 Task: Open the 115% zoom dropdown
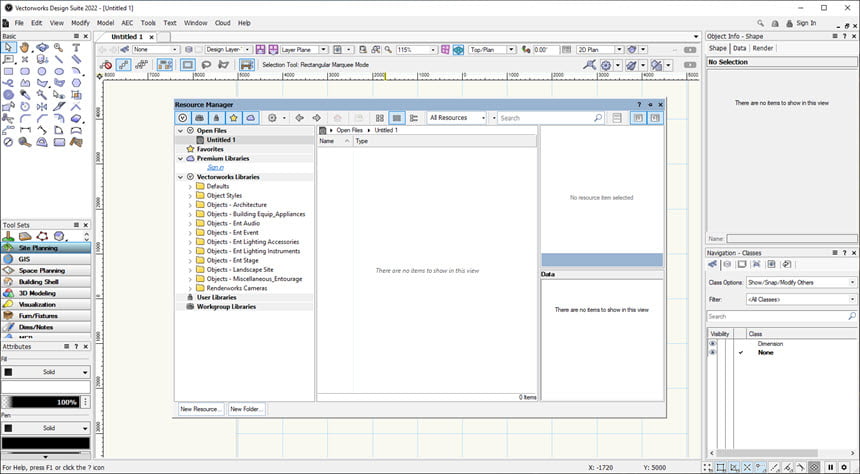tap(416, 49)
